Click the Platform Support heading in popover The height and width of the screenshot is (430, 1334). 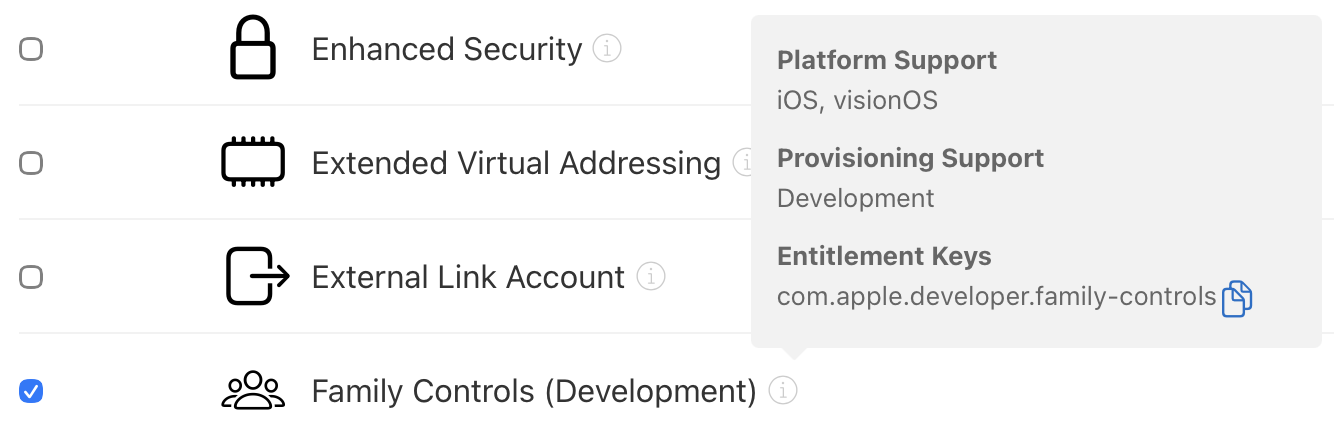coord(887,60)
